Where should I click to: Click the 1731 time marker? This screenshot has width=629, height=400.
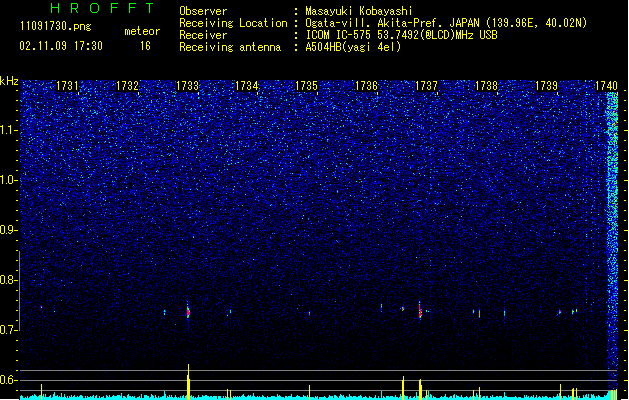coord(67,86)
